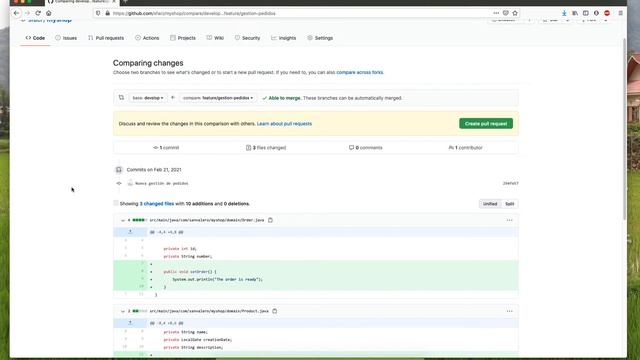This screenshot has width=640, height=360.
Task: Switch to the Pull requests tab
Action: (106, 38)
